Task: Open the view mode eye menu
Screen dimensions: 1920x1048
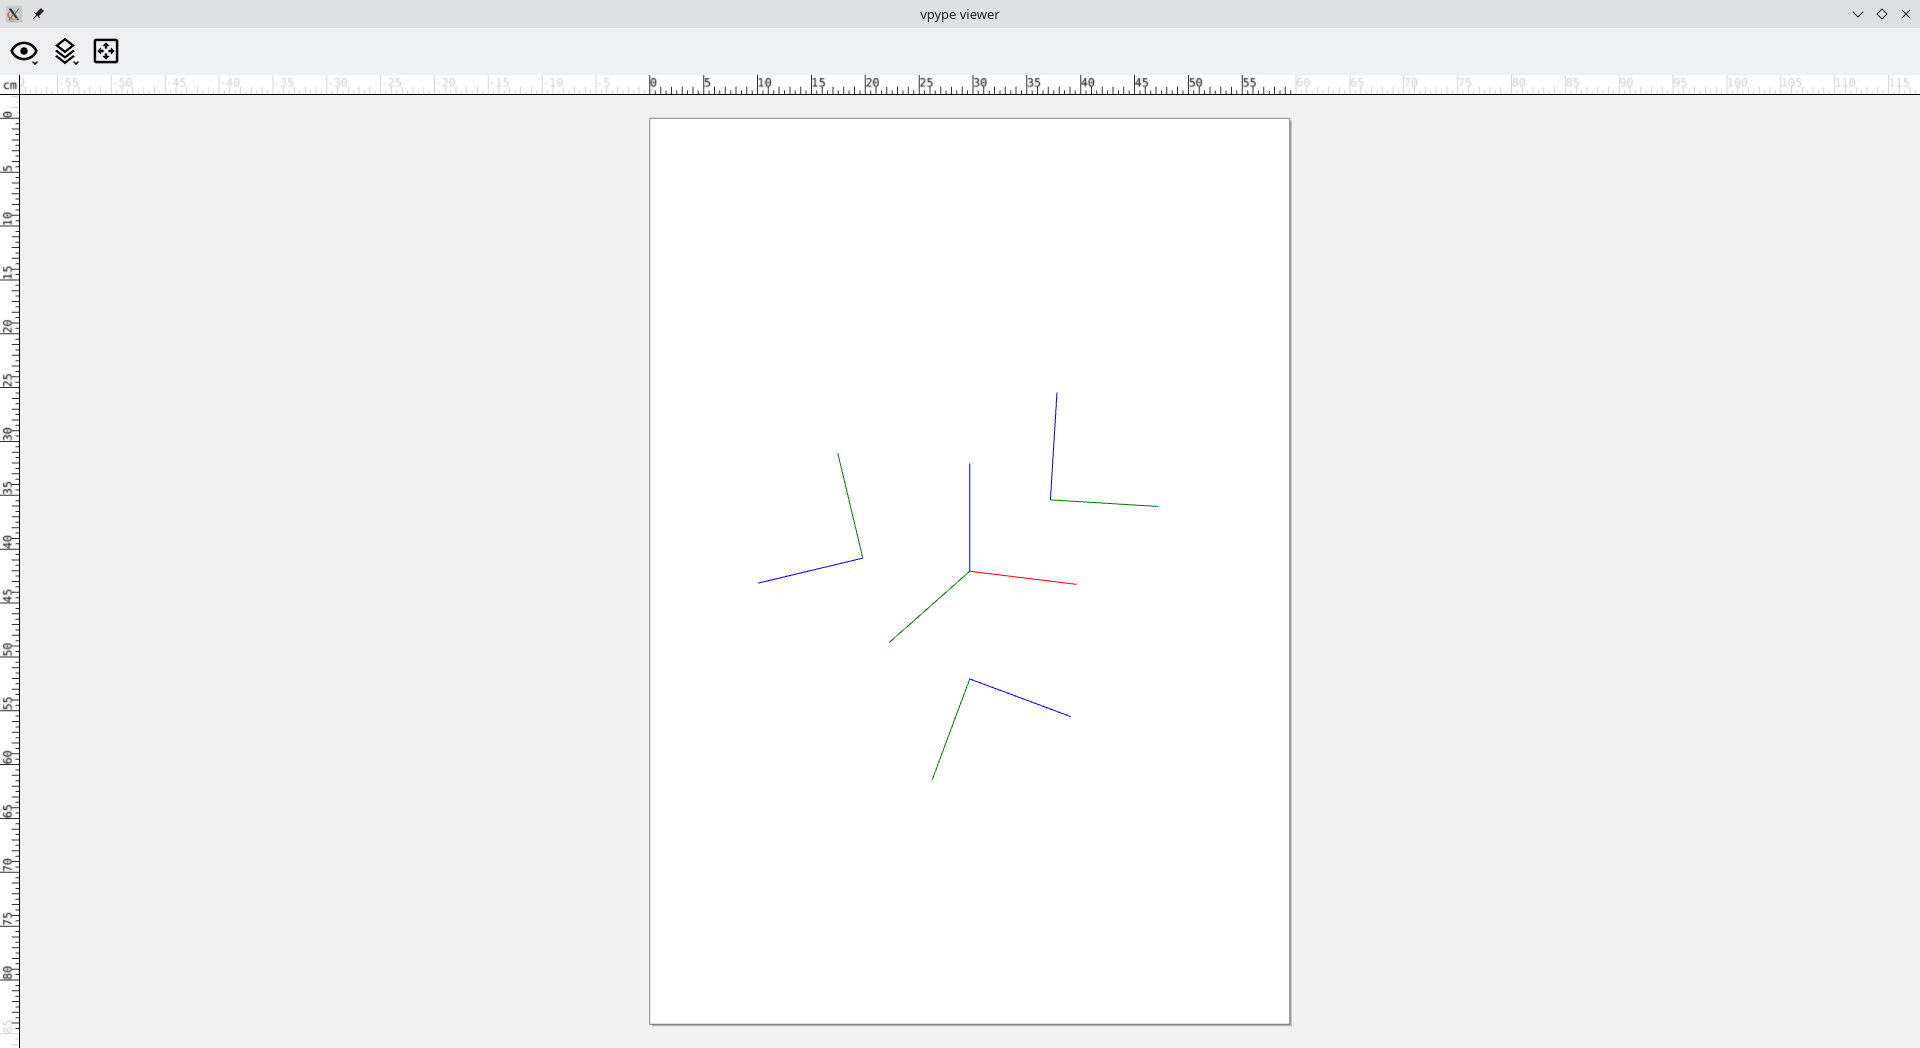Action: click(x=24, y=52)
